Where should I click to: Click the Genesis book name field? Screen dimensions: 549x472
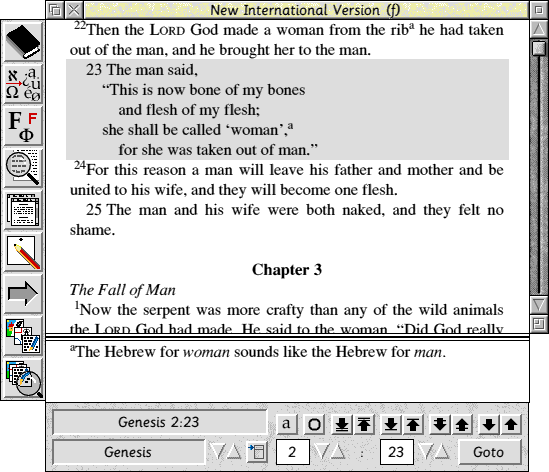[x=128, y=452]
